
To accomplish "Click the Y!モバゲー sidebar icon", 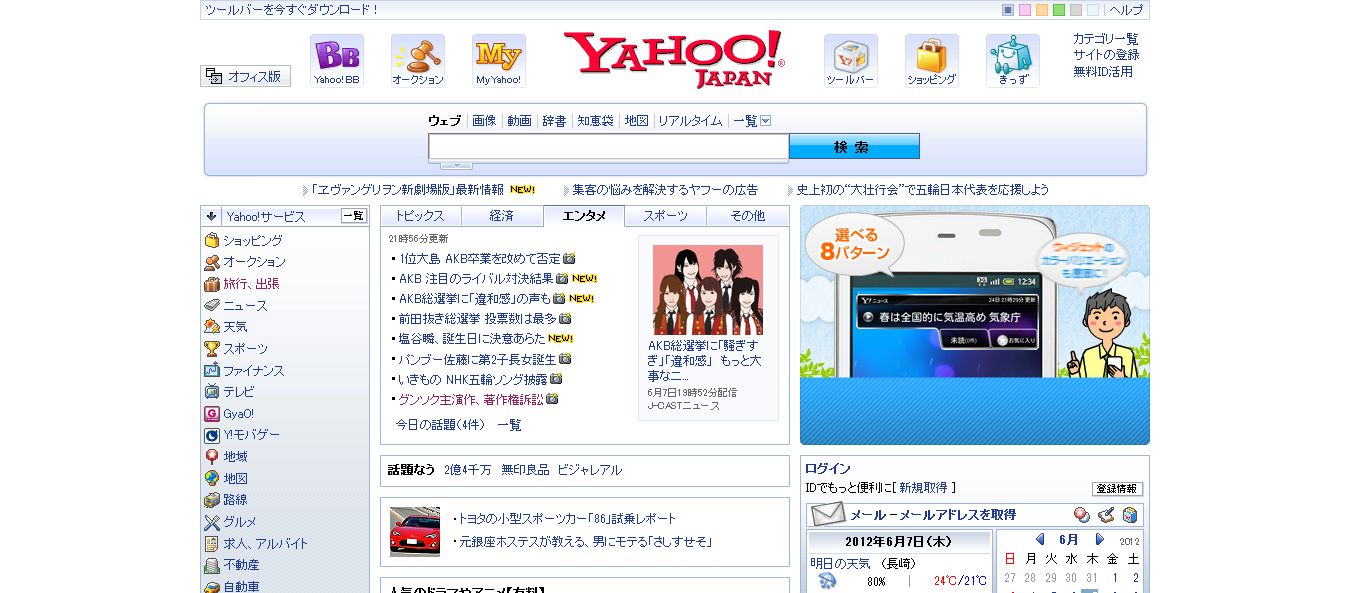I will coord(212,435).
